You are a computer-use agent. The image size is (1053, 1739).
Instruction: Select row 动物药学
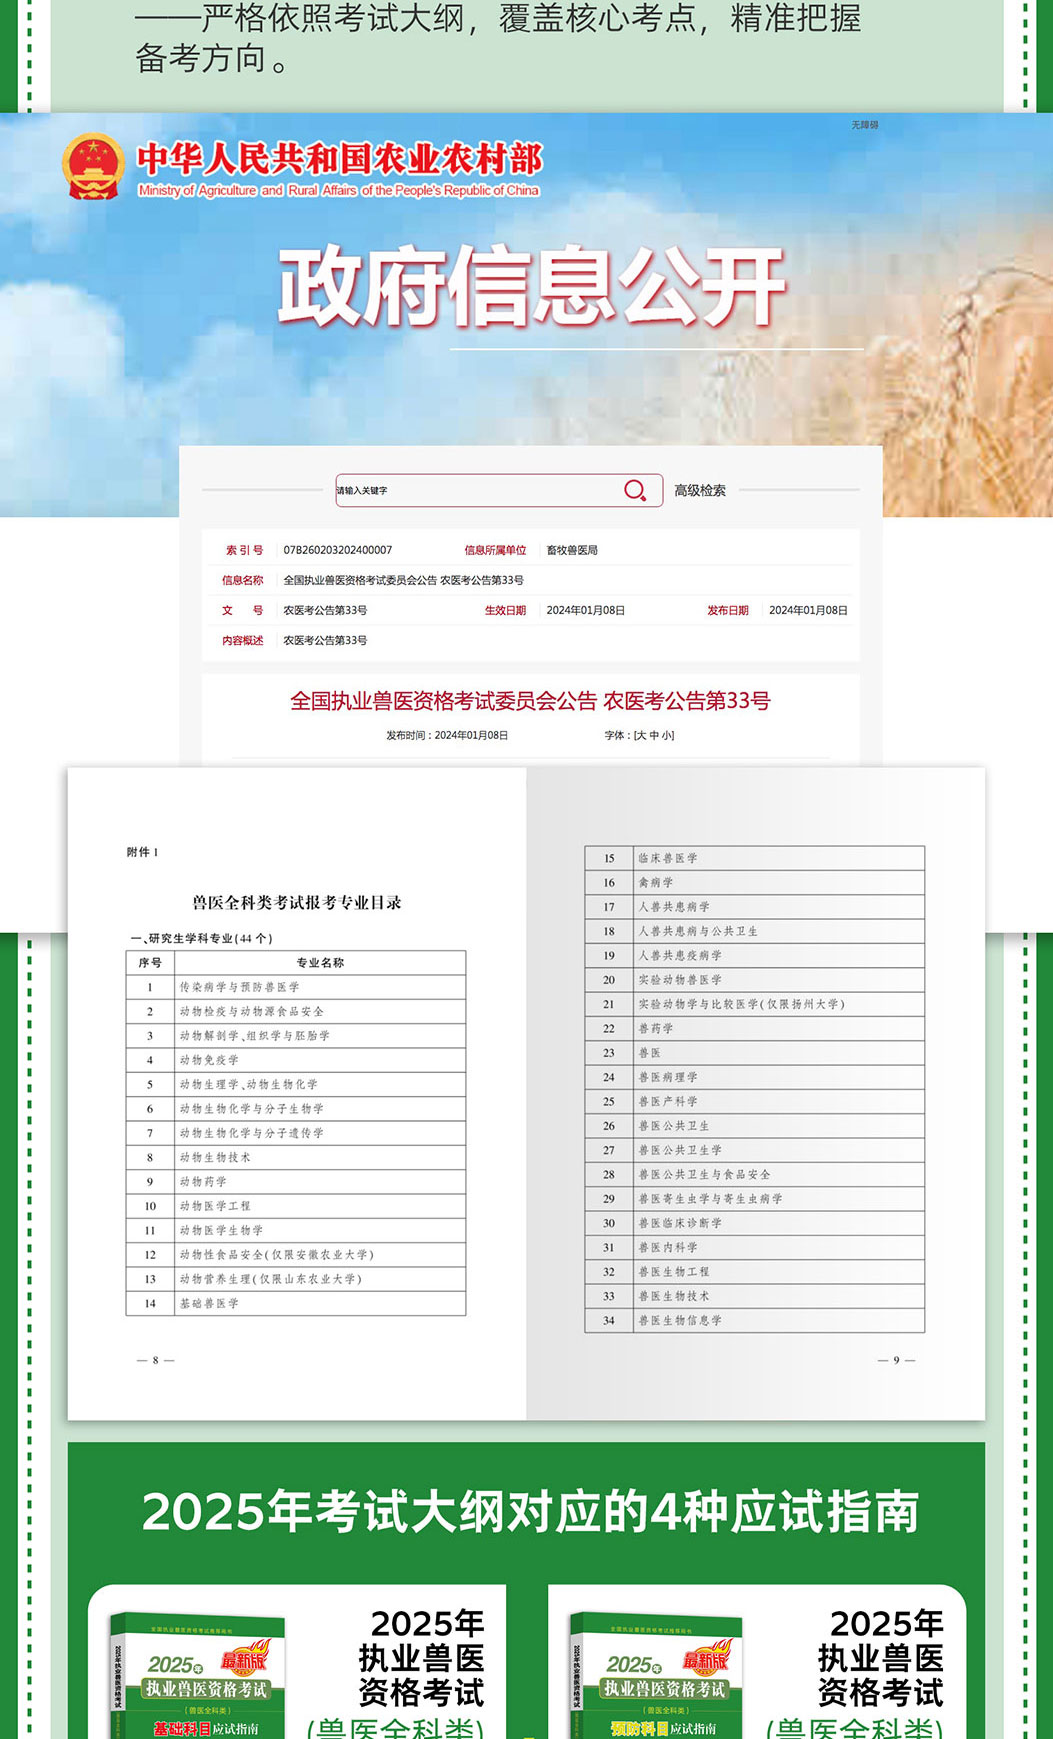(x=296, y=1181)
